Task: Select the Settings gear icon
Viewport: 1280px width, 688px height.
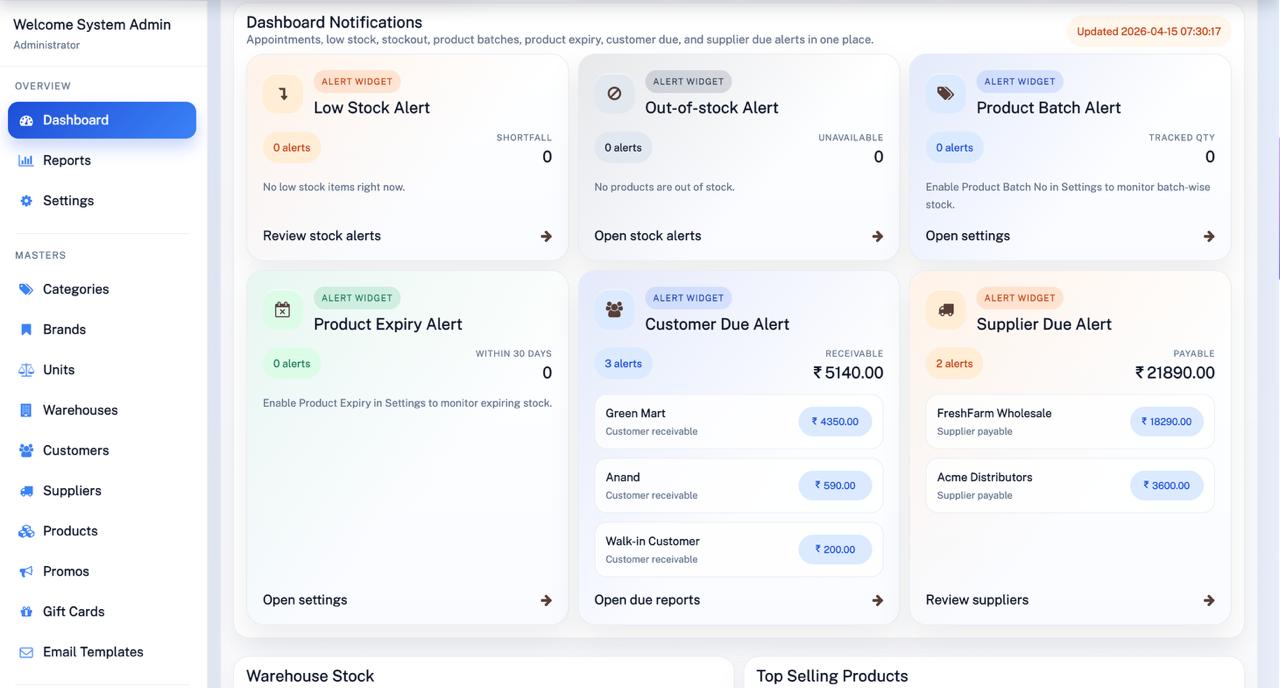Action: 25,200
